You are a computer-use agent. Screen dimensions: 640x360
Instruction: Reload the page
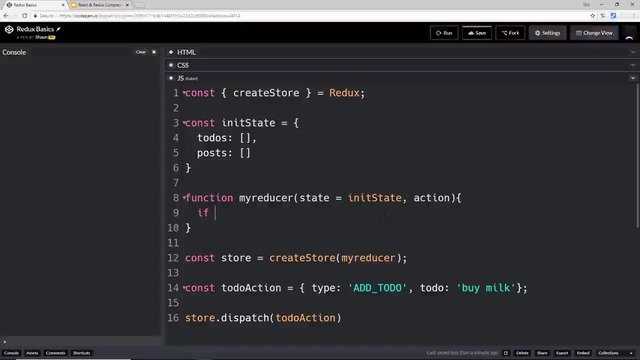point(24,16)
